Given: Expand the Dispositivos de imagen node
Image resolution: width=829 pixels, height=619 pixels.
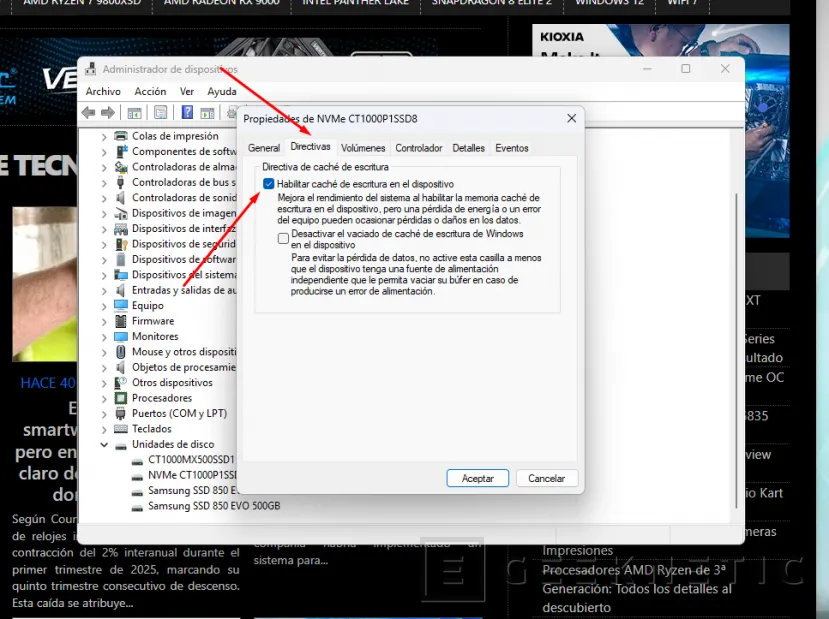Looking at the screenshot, I should pyautogui.click(x=104, y=214).
